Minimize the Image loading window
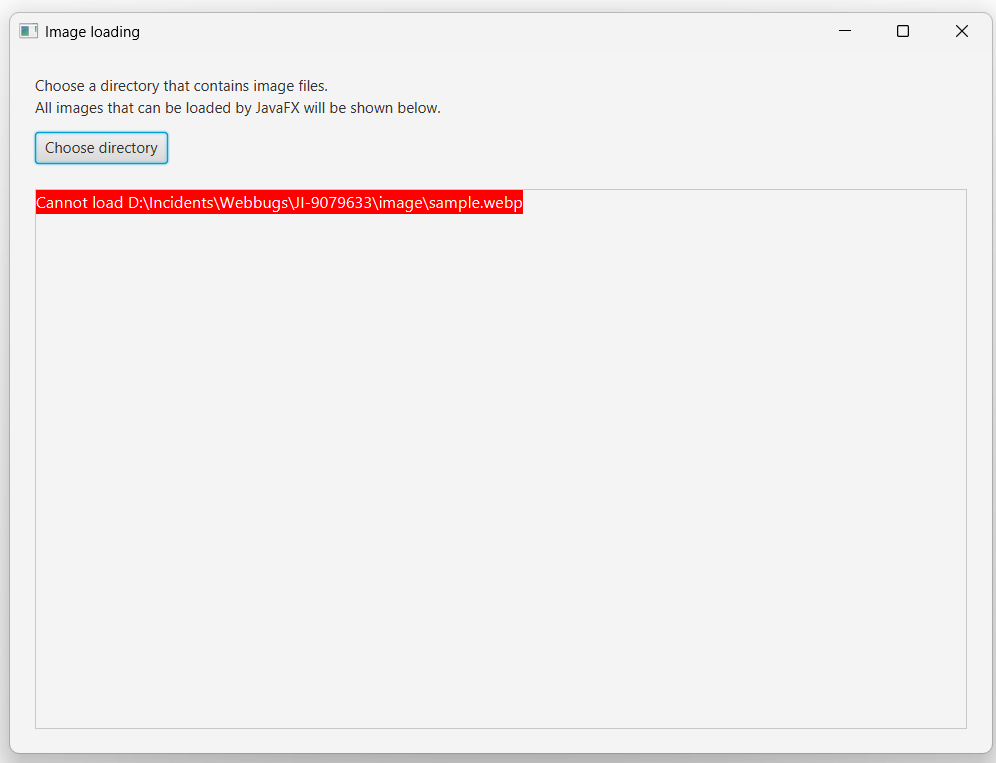The image size is (996, 763). (x=845, y=31)
